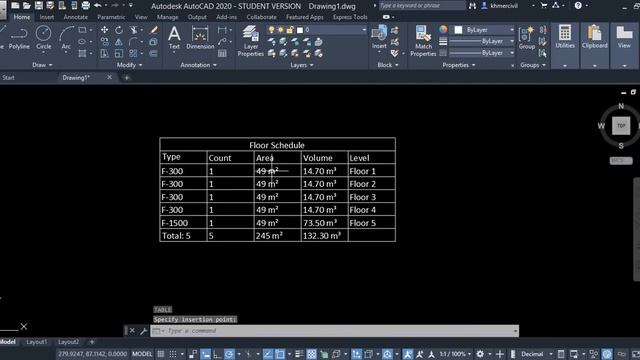
Task: Toggle object snap tracking in status bar
Action: pos(268,354)
